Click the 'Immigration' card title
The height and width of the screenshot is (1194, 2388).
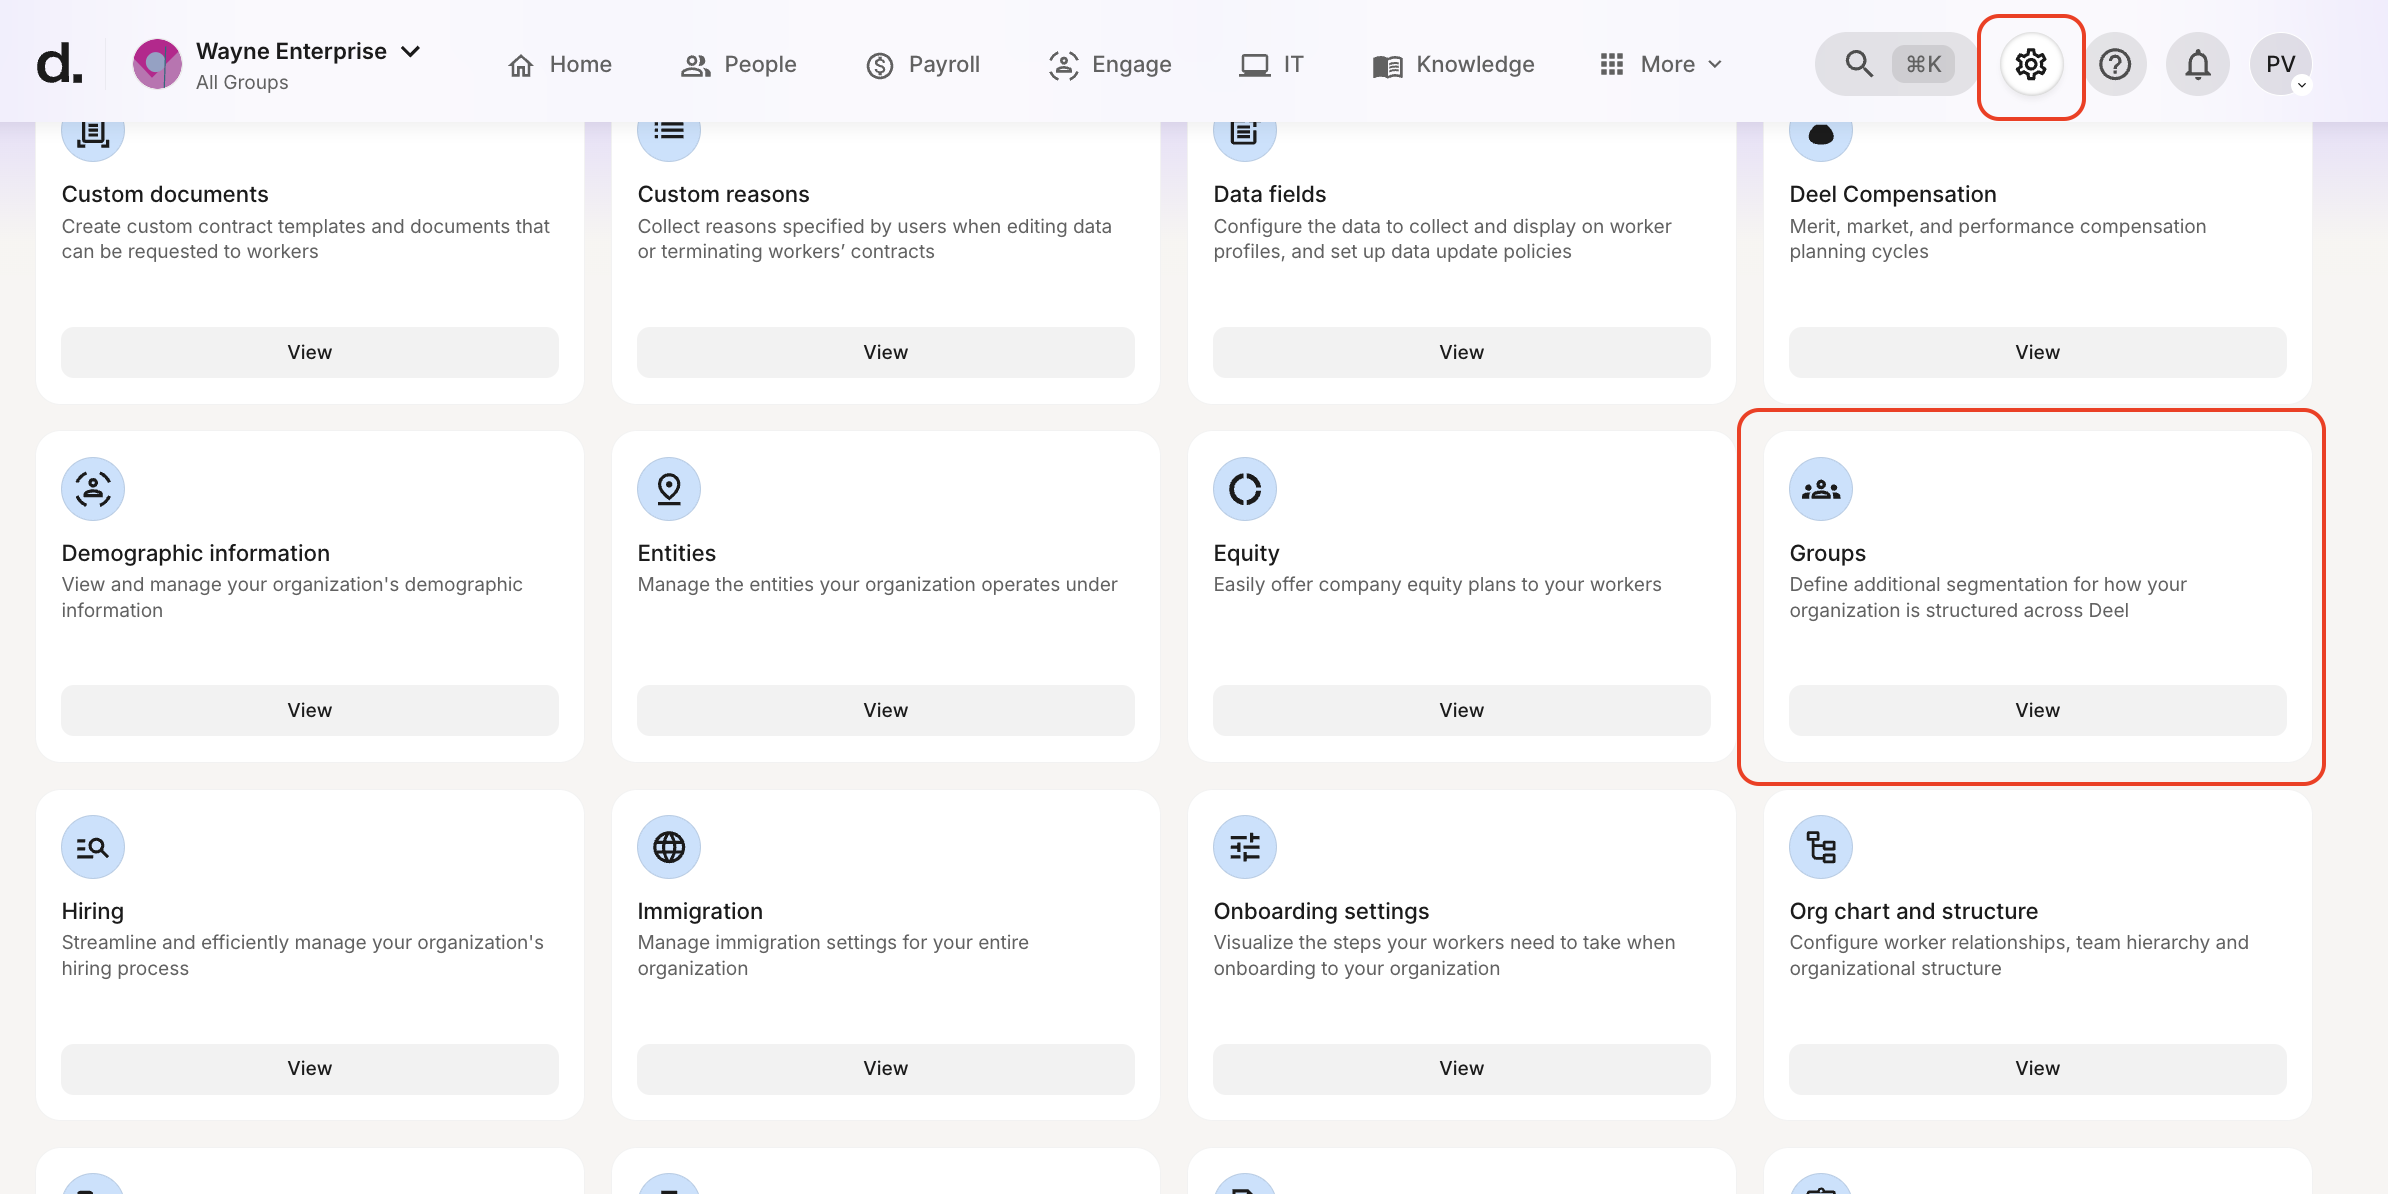point(700,911)
